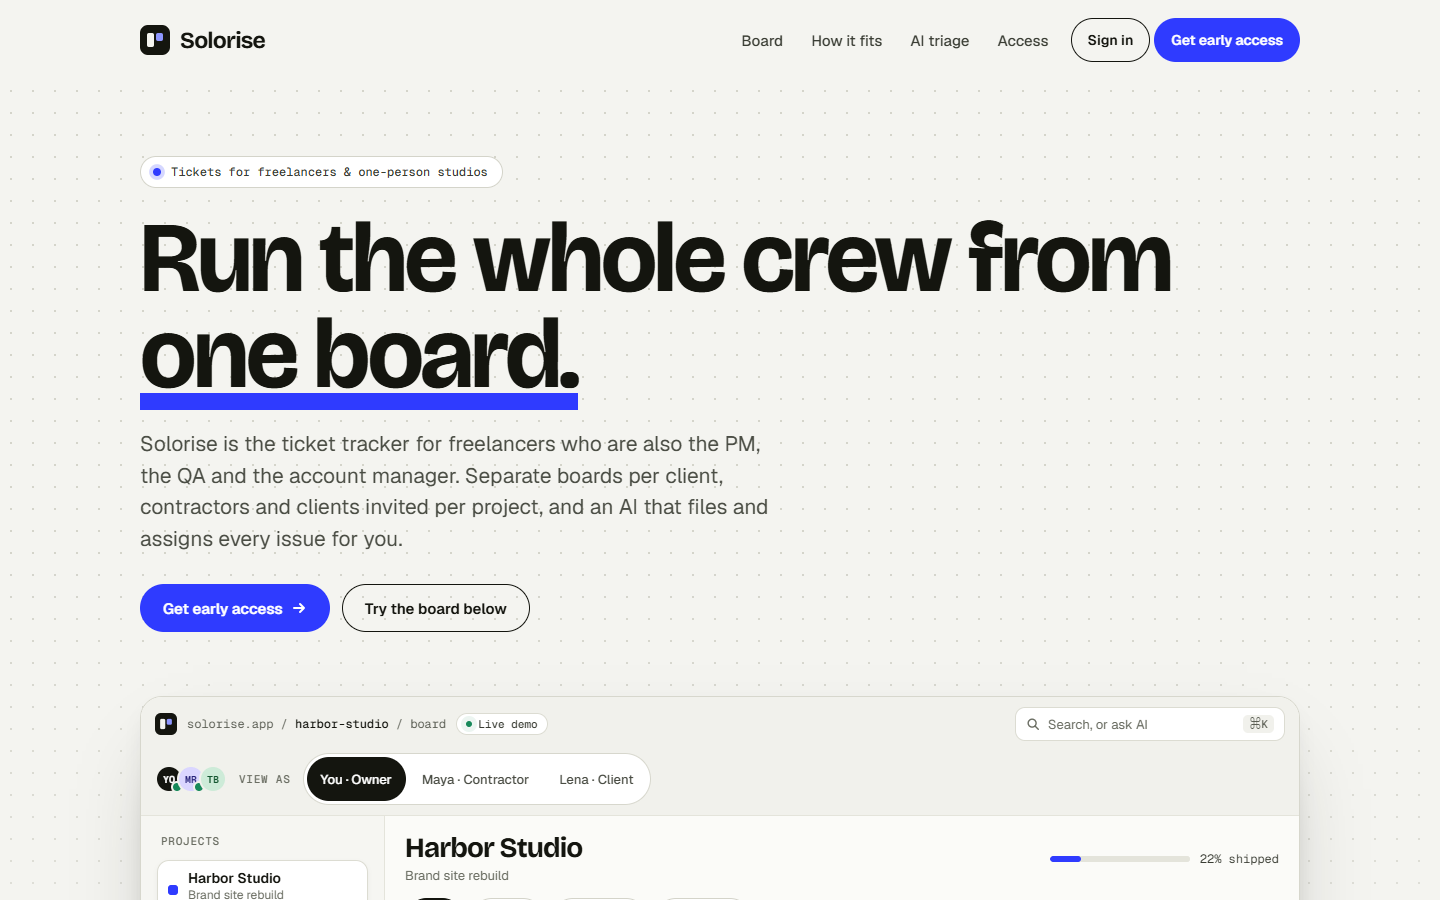Click Get early access in the header
Image resolution: width=1440 pixels, height=900 pixels.
[x=1227, y=40]
